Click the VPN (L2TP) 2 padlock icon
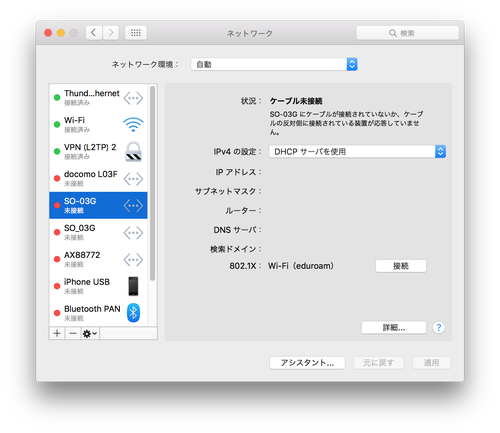Image resolution: width=500 pixels, height=433 pixels. pos(133,152)
